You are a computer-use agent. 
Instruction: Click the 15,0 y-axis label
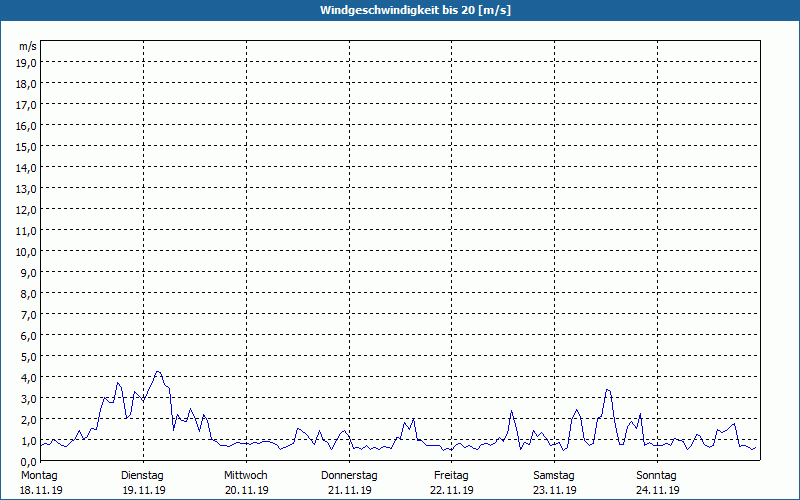tap(27, 147)
